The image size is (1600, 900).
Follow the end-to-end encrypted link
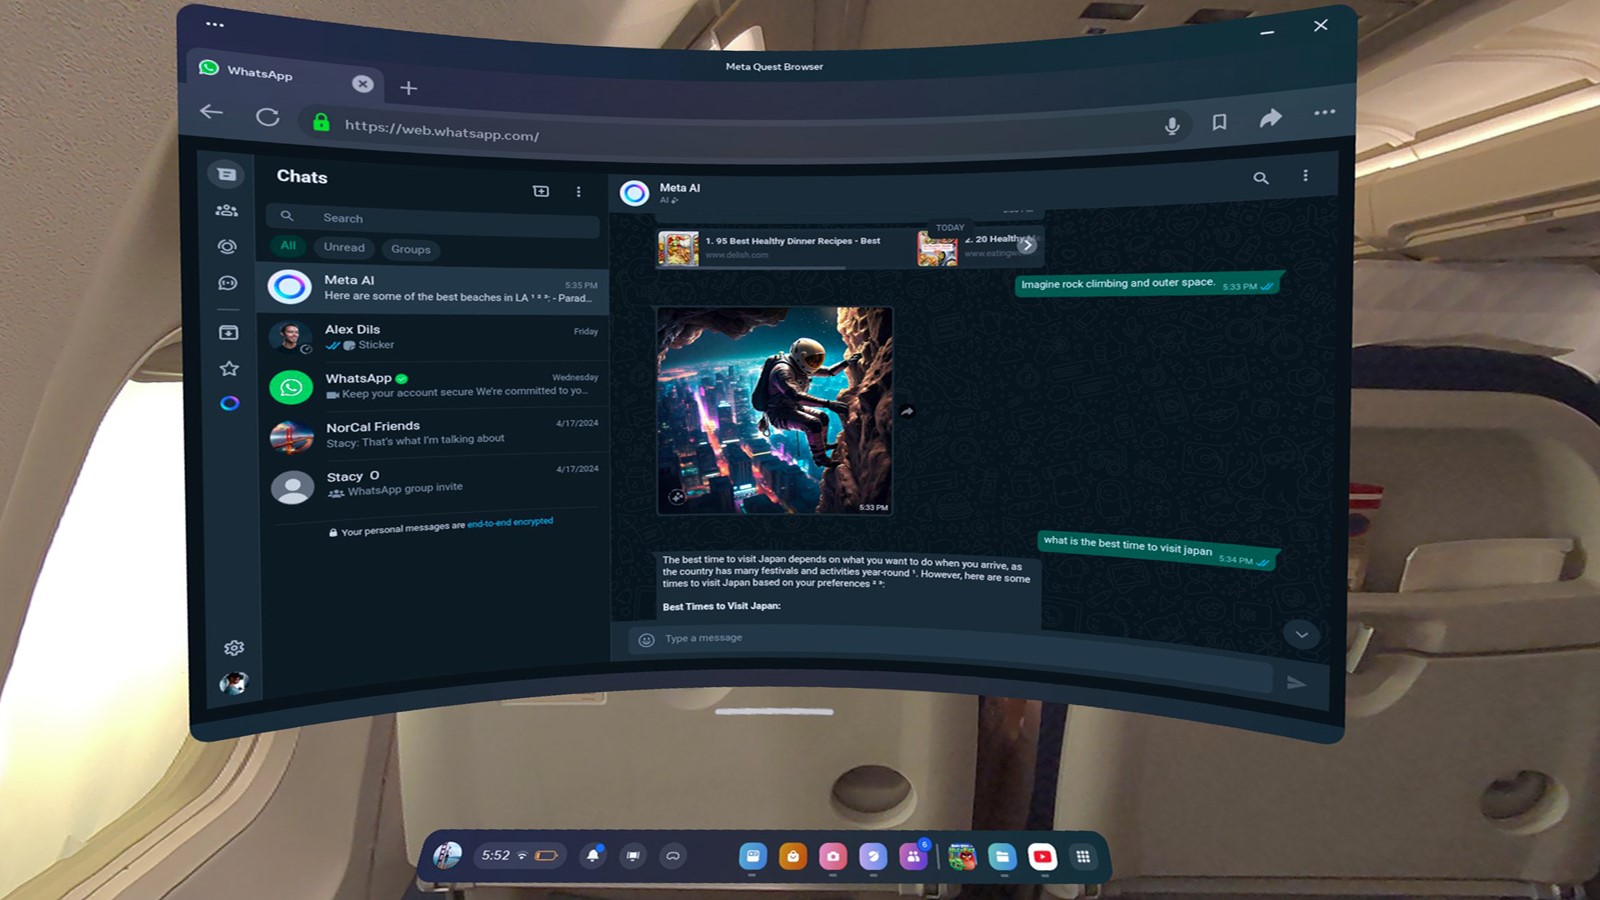(510, 522)
